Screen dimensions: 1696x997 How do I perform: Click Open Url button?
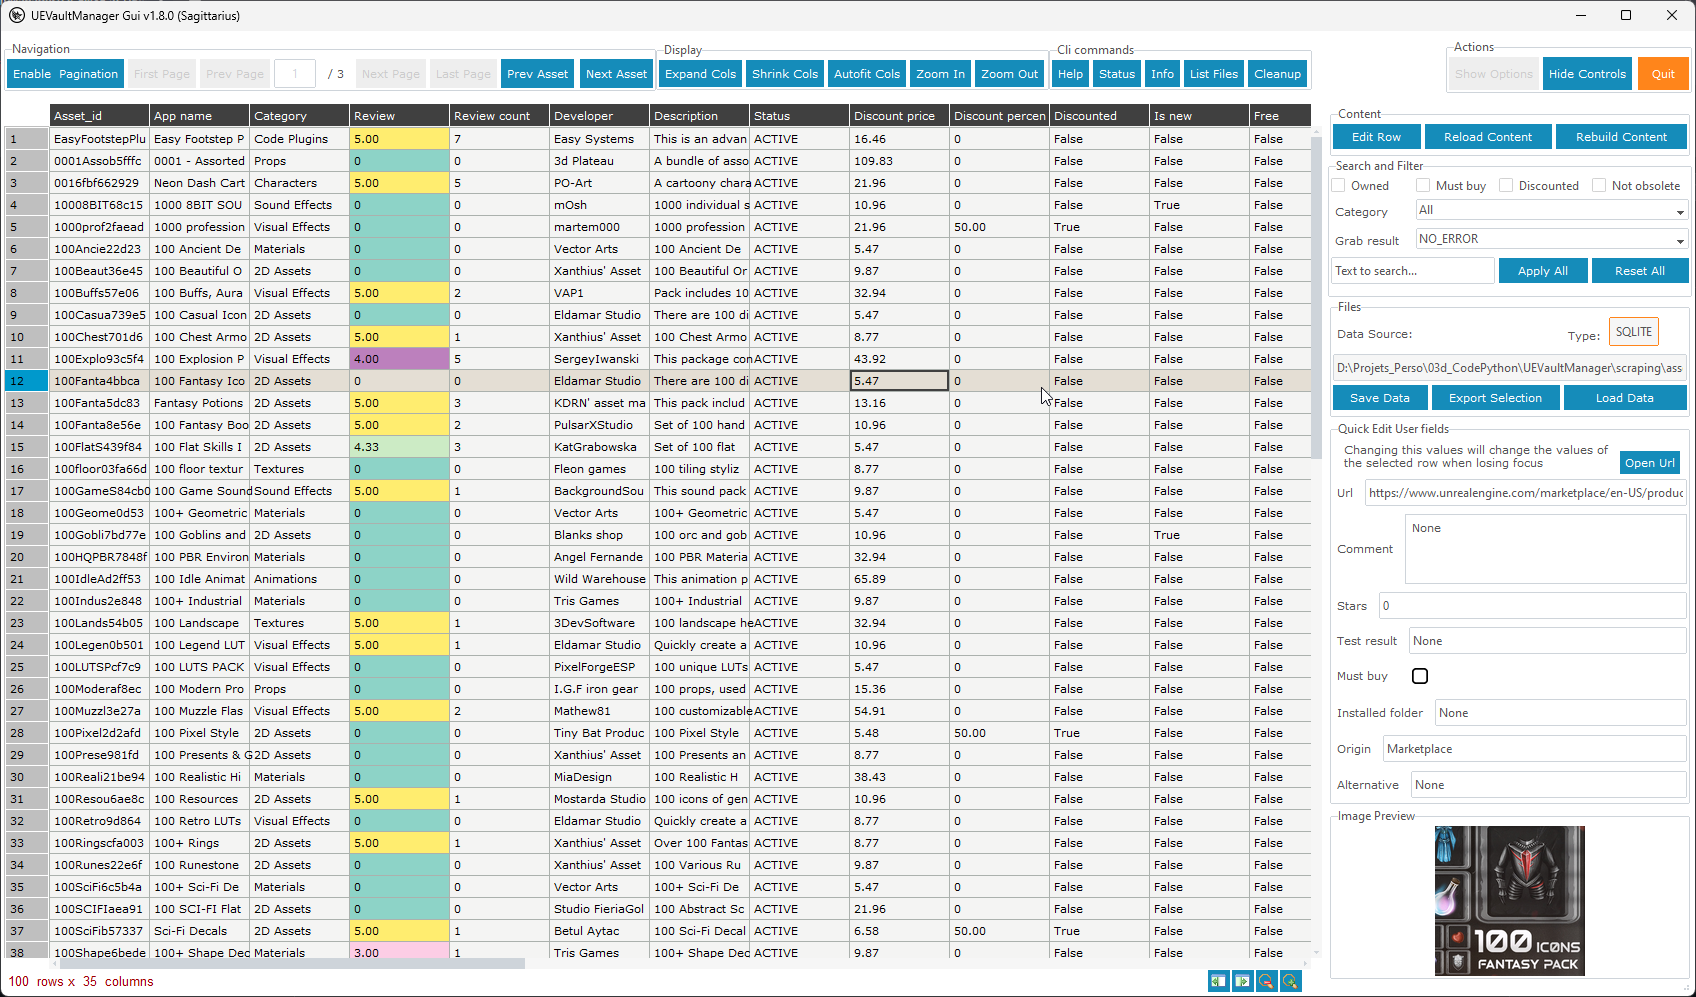(x=1649, y=463)
